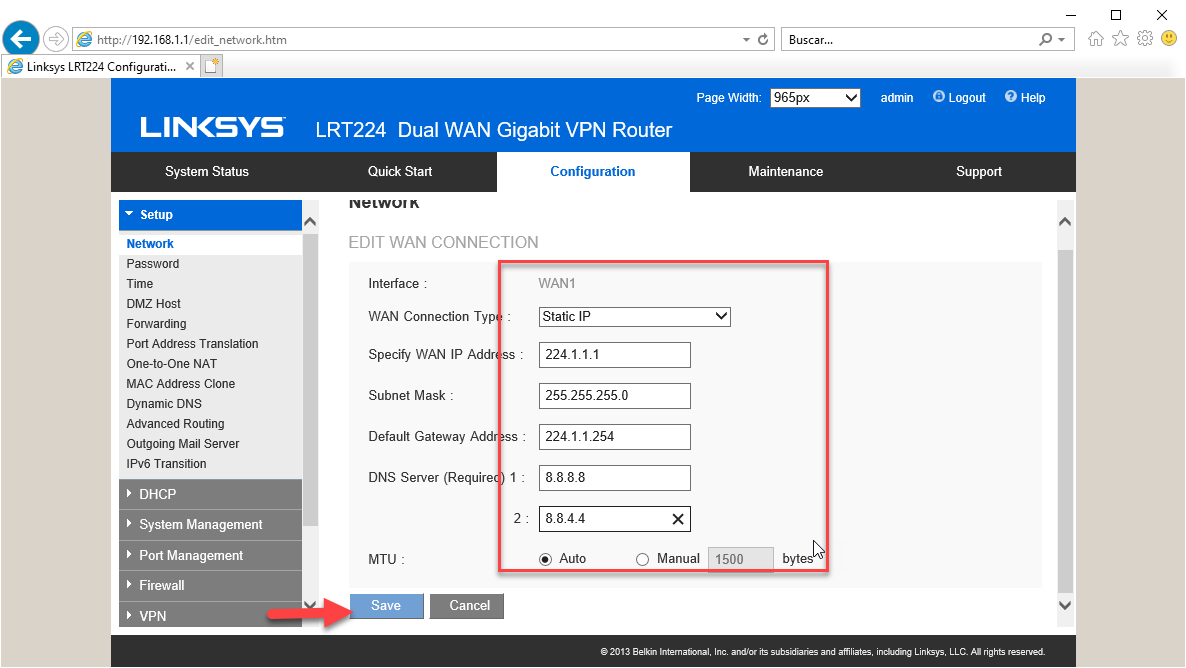Click the search magnifier icon
The image size is (1186, 668).
click(1046, 40)
